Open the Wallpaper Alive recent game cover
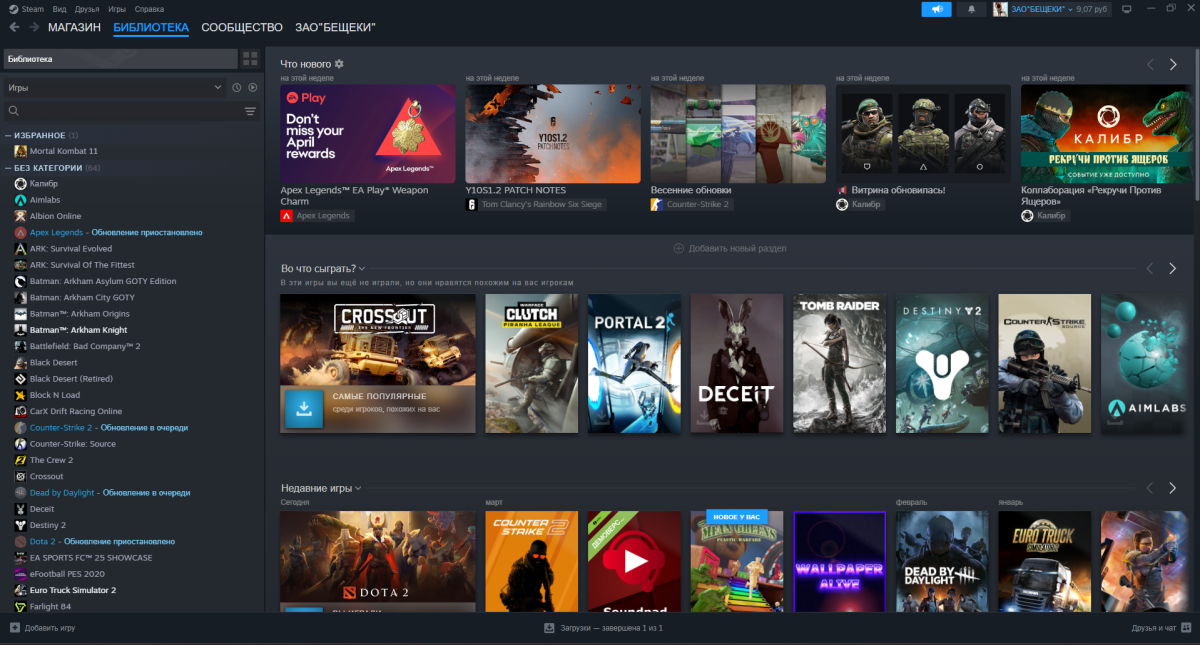This screenshot has height=645, width=1200. coord(839,562)
